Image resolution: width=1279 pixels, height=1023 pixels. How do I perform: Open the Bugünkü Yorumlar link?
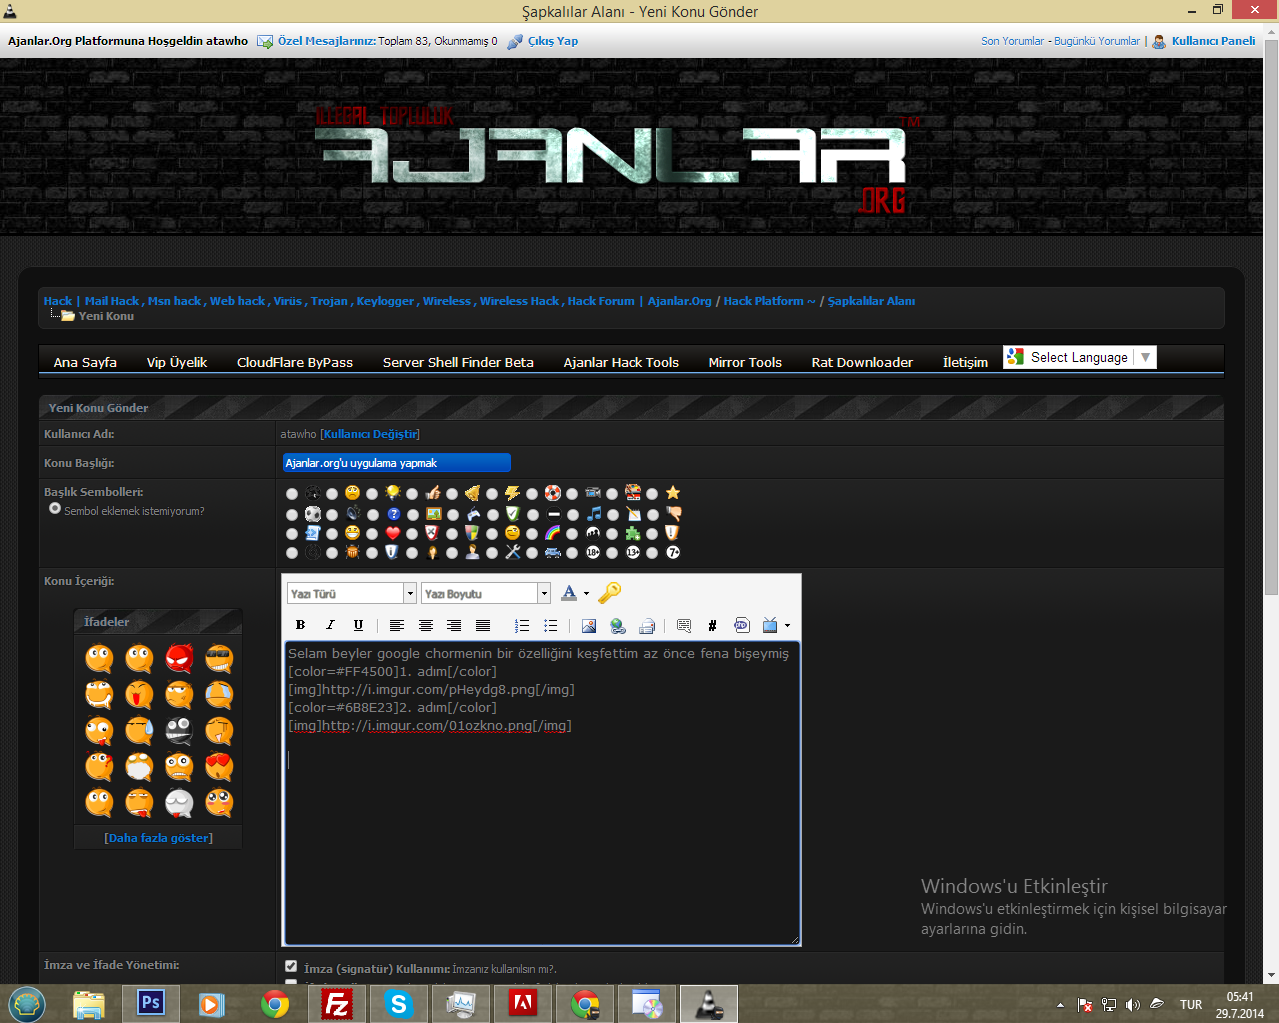(1097, 41)
